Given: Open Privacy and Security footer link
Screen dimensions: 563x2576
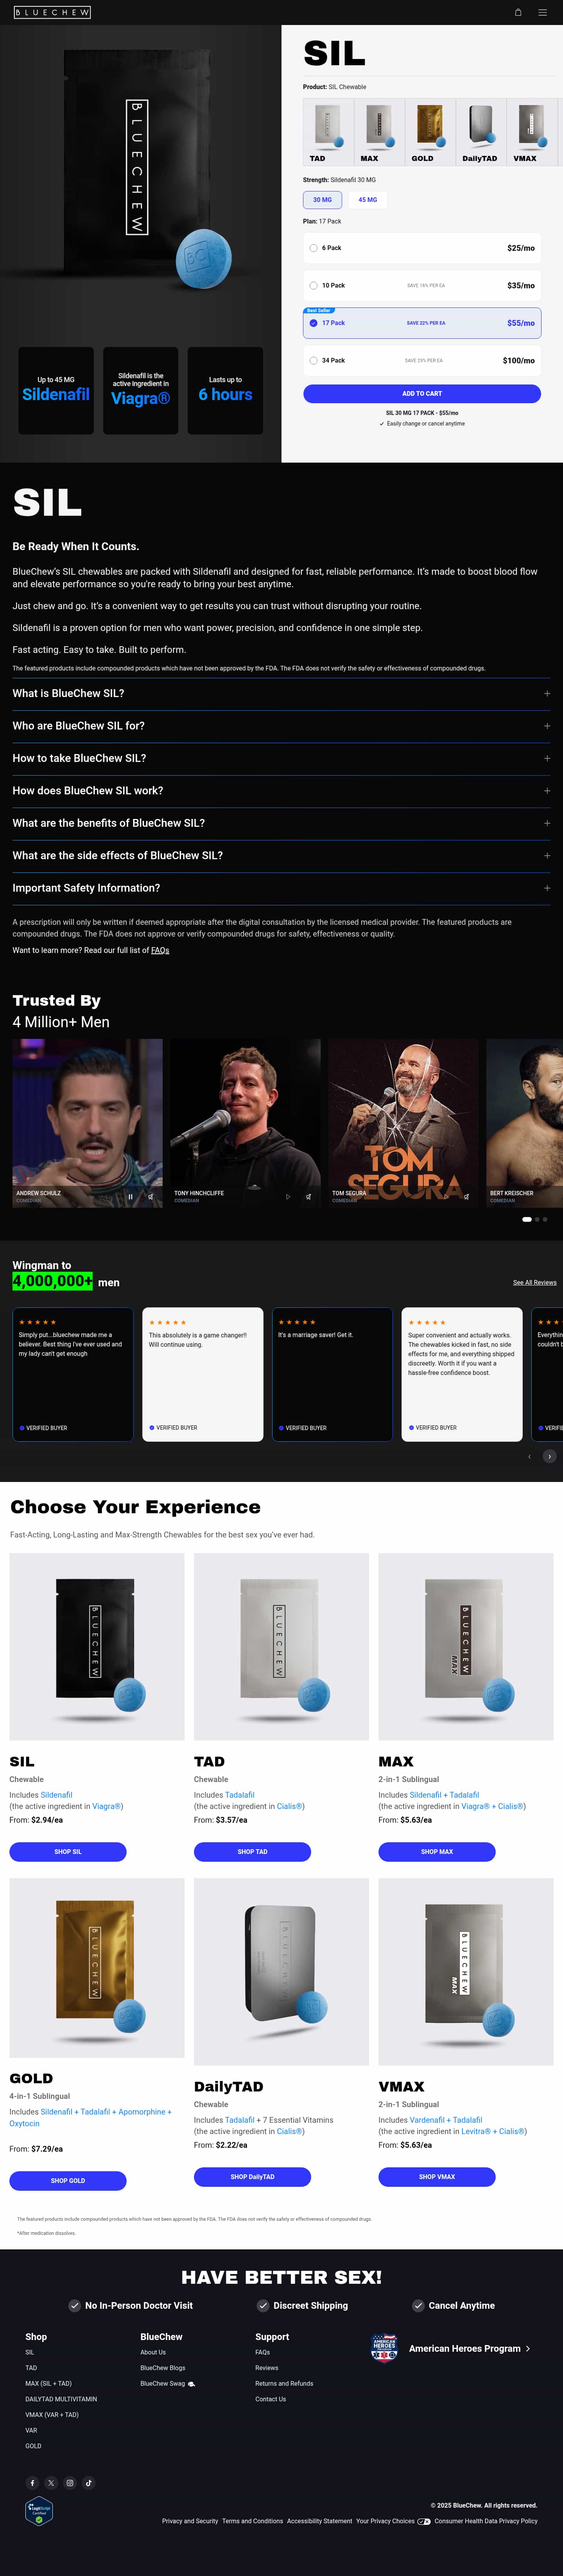Looking at the screenshot, I should pos(190,2521).
